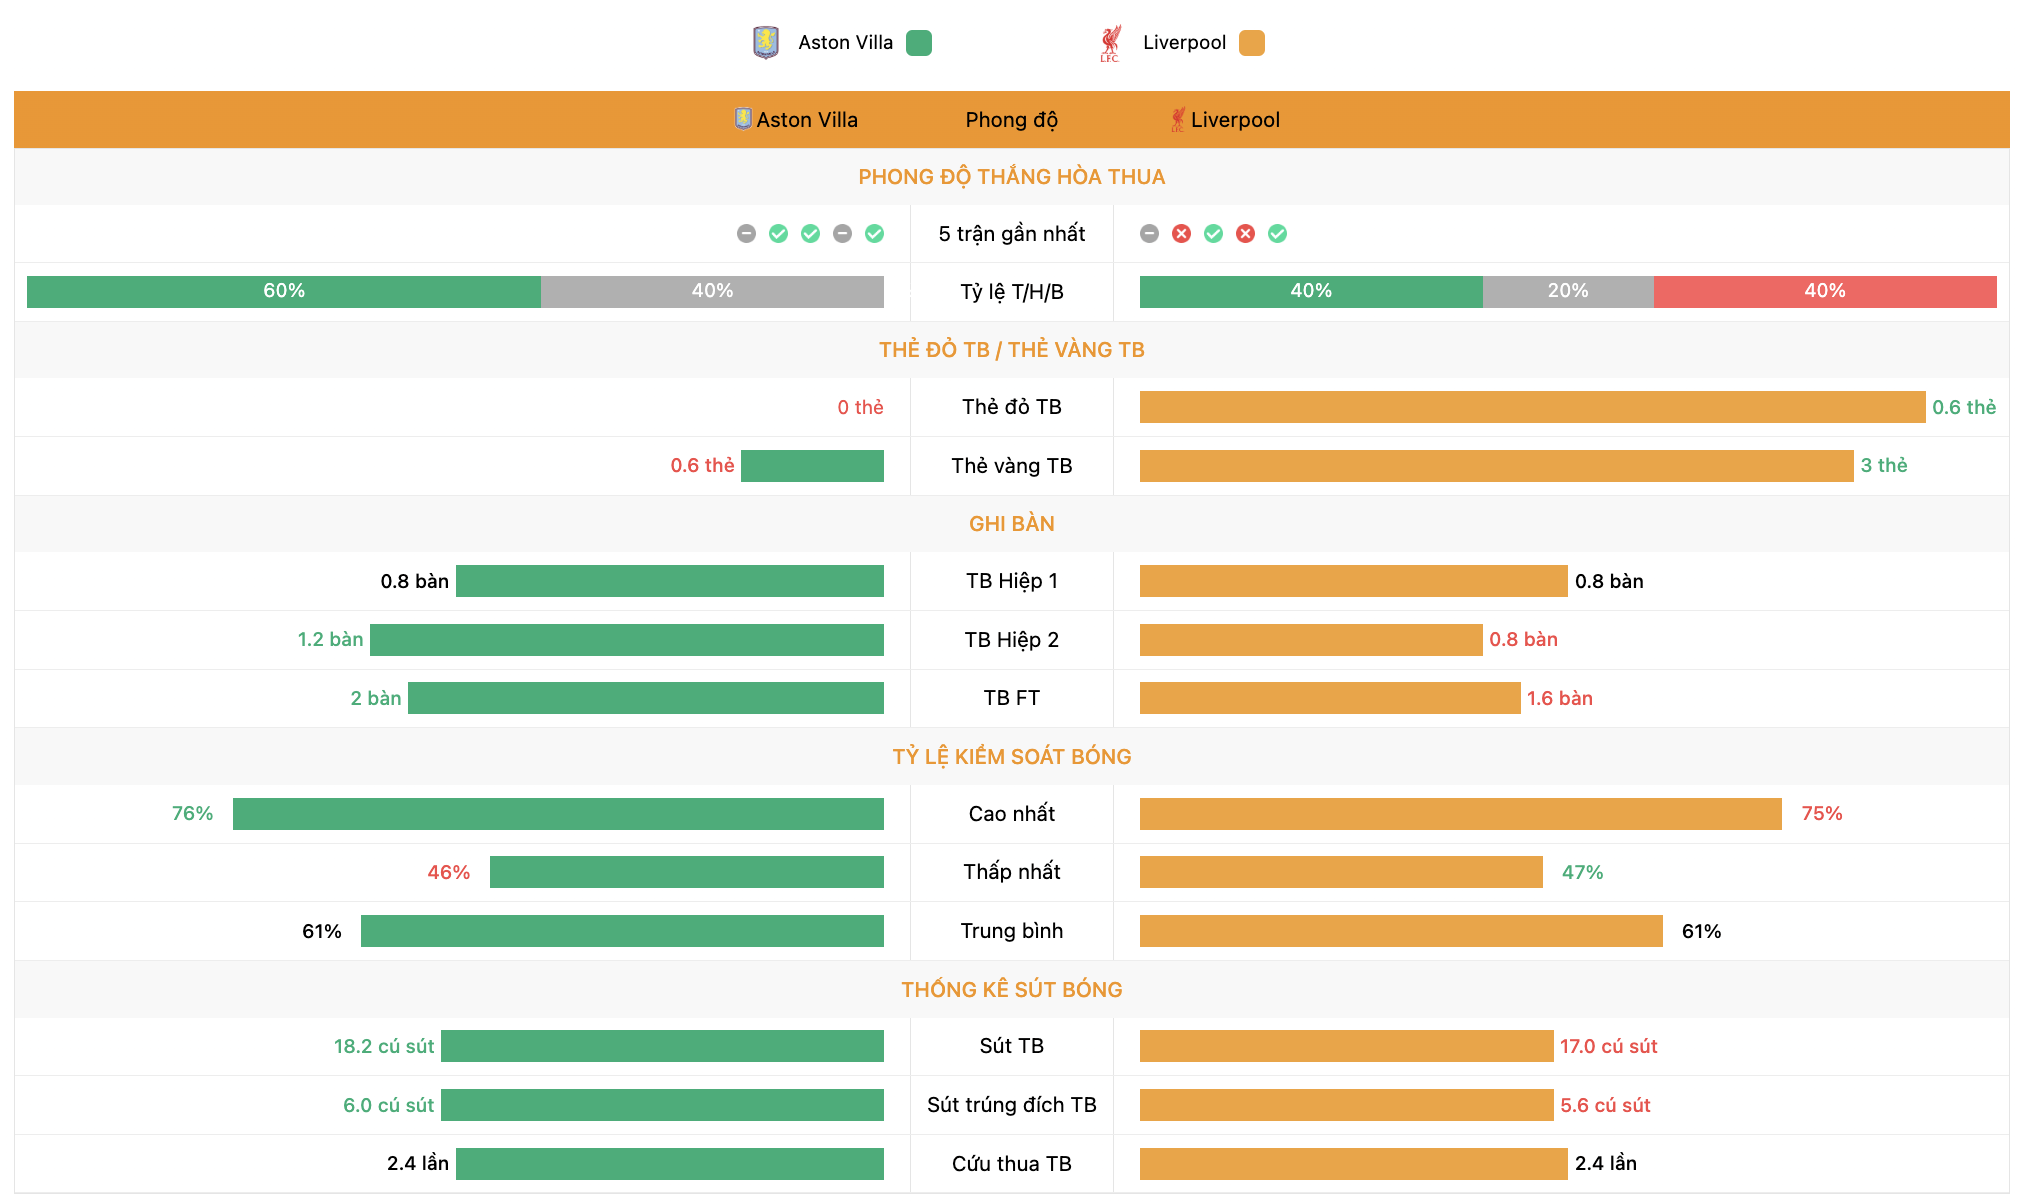Click Aston Villa's fifth form icon (win)
This screenshot has height=1204, width=2020.
[874, 234]
